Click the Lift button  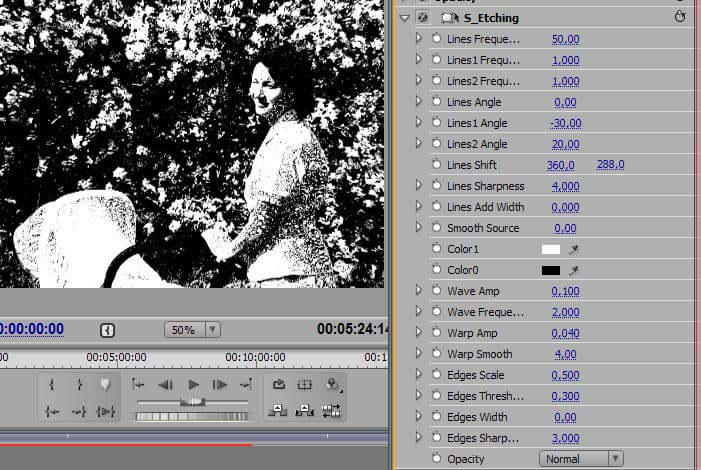coord(277,410)
